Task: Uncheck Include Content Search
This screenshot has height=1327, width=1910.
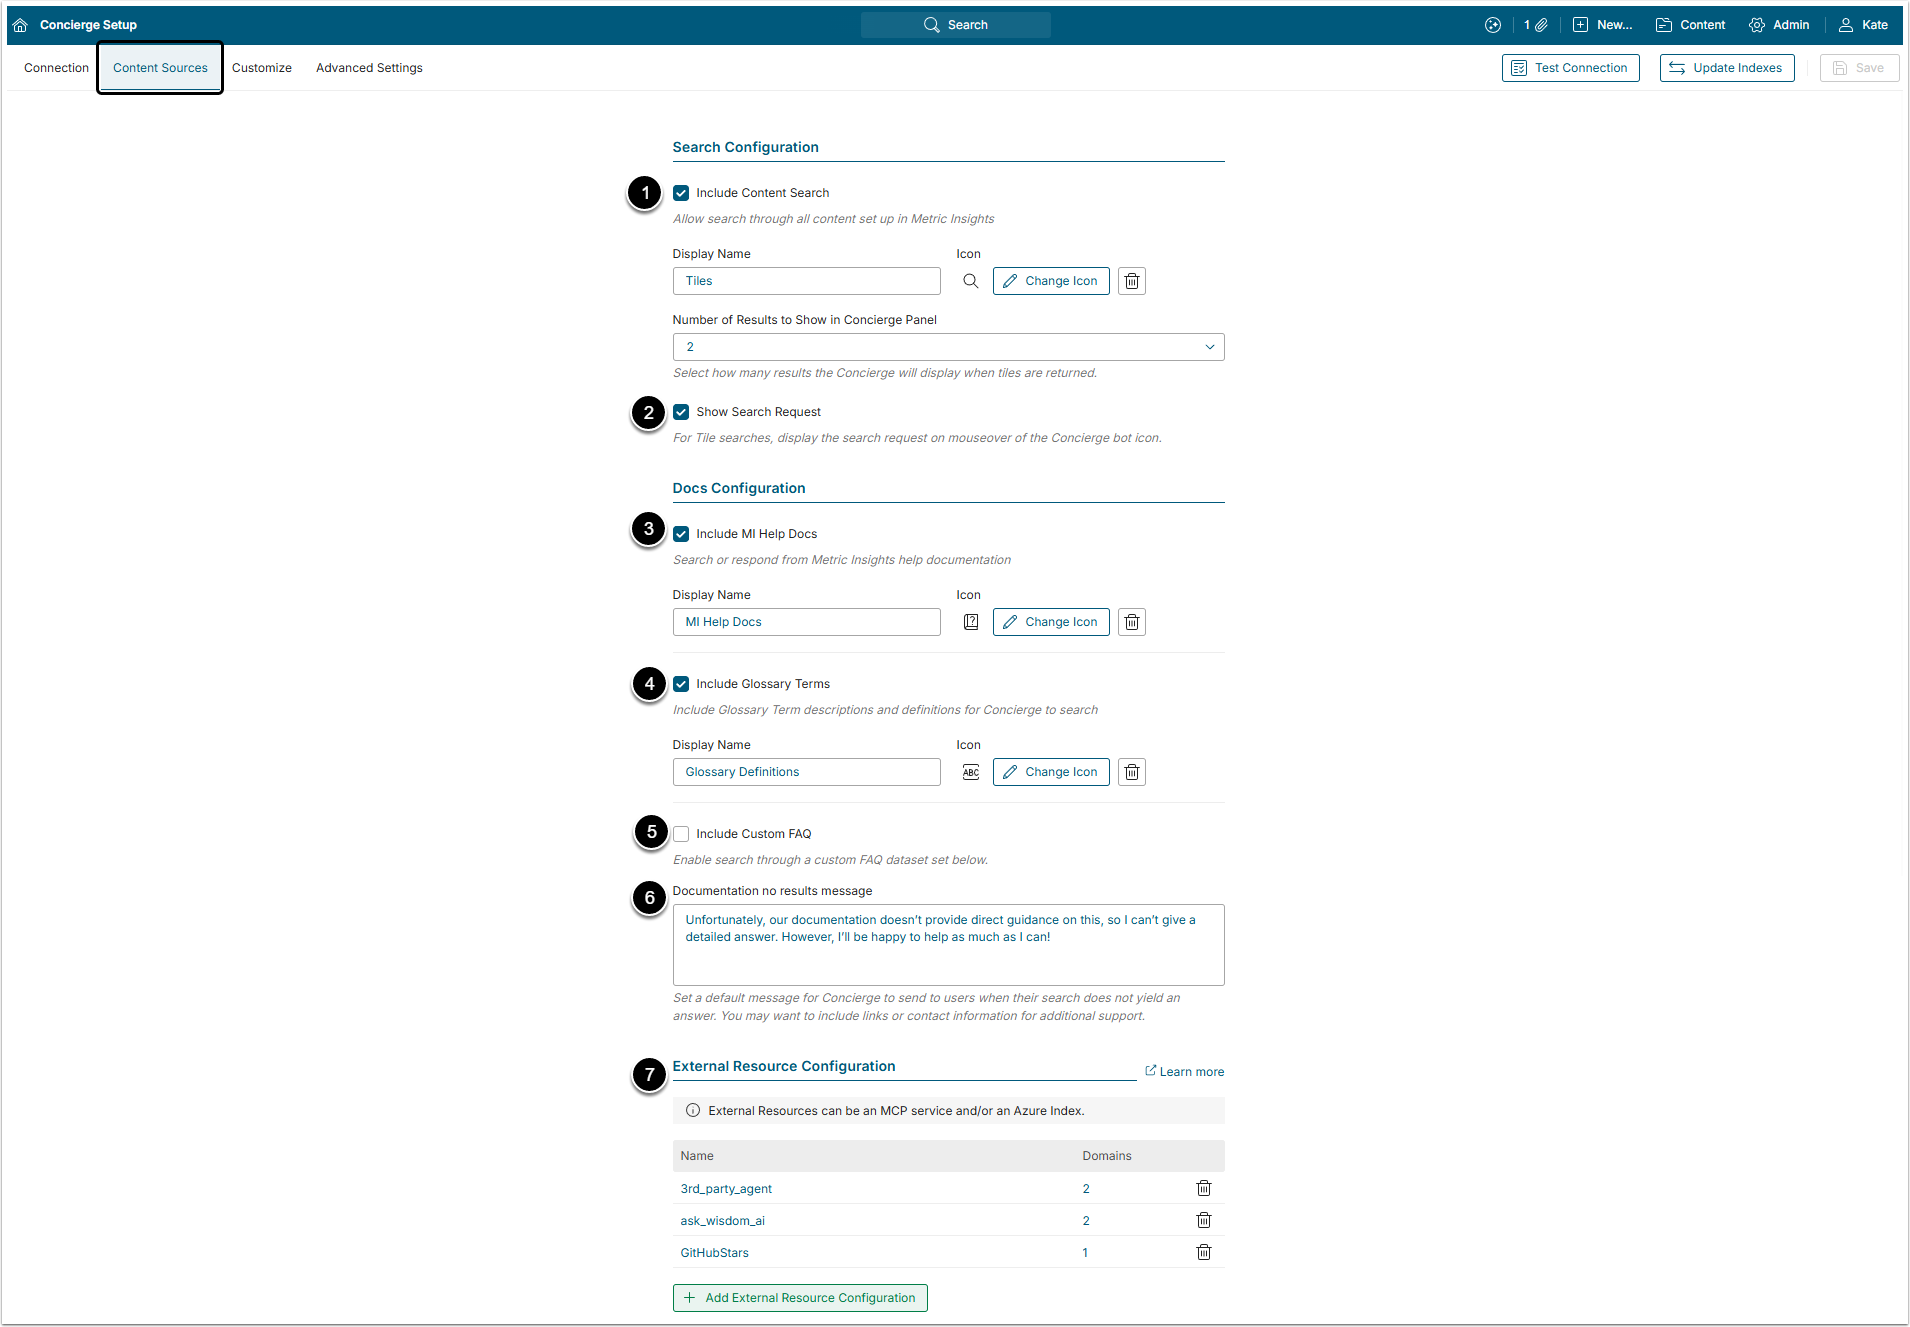Action: click(x=681, y=193)
